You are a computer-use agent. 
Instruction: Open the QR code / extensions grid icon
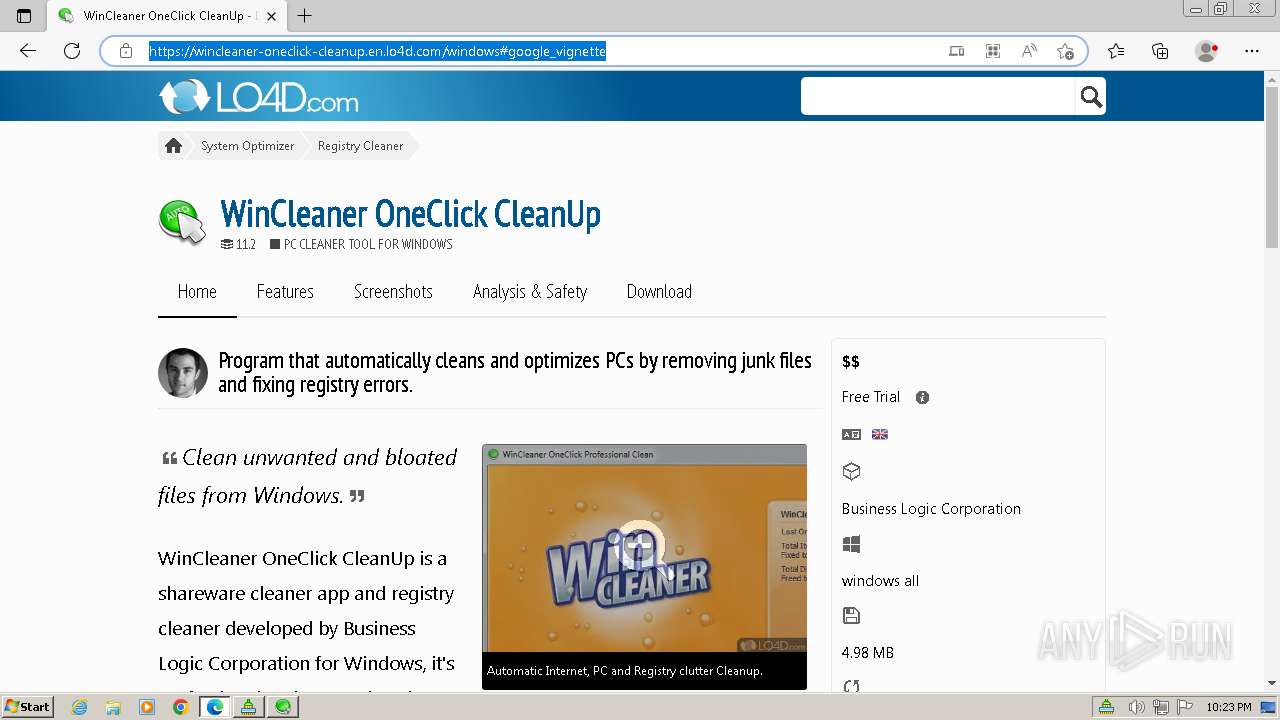(993, 51)
